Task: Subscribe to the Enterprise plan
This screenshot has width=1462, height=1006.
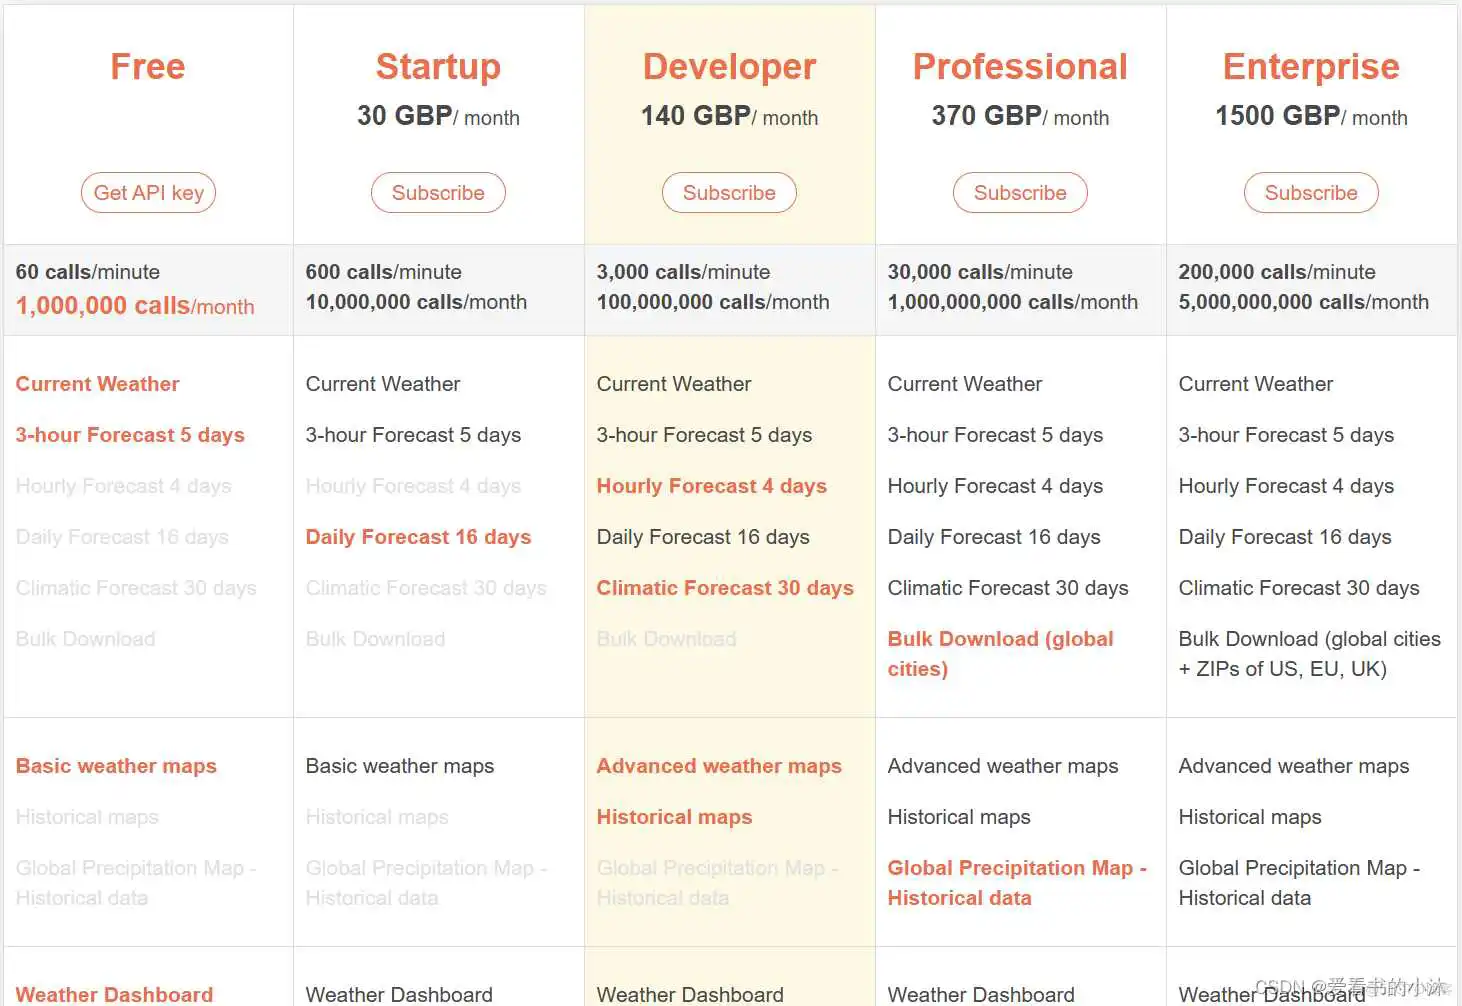Action: 1311,193
